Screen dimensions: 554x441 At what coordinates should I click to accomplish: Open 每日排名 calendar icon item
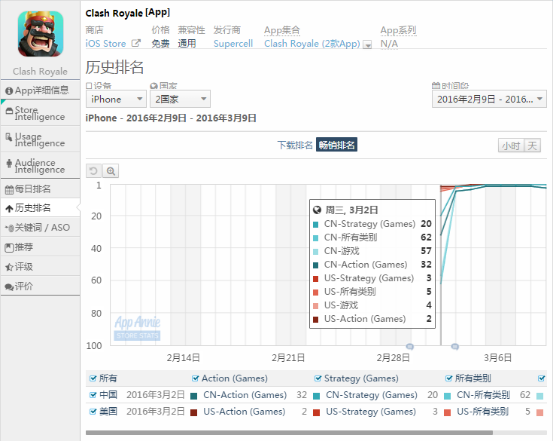[41, 189]
